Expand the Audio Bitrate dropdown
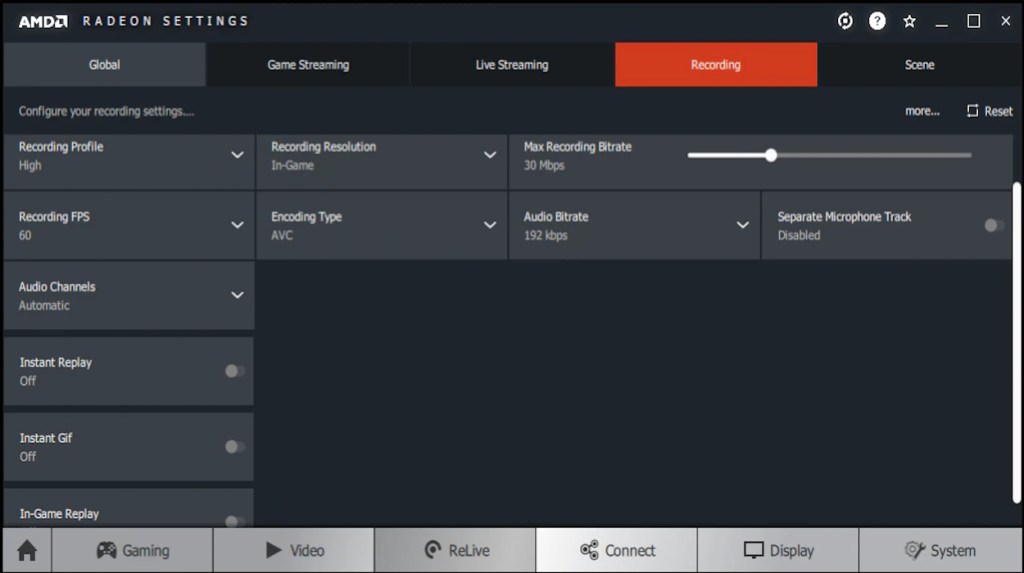Image resolution: width=1024 pixels, height=573 pixels. (x=743, y=225)
